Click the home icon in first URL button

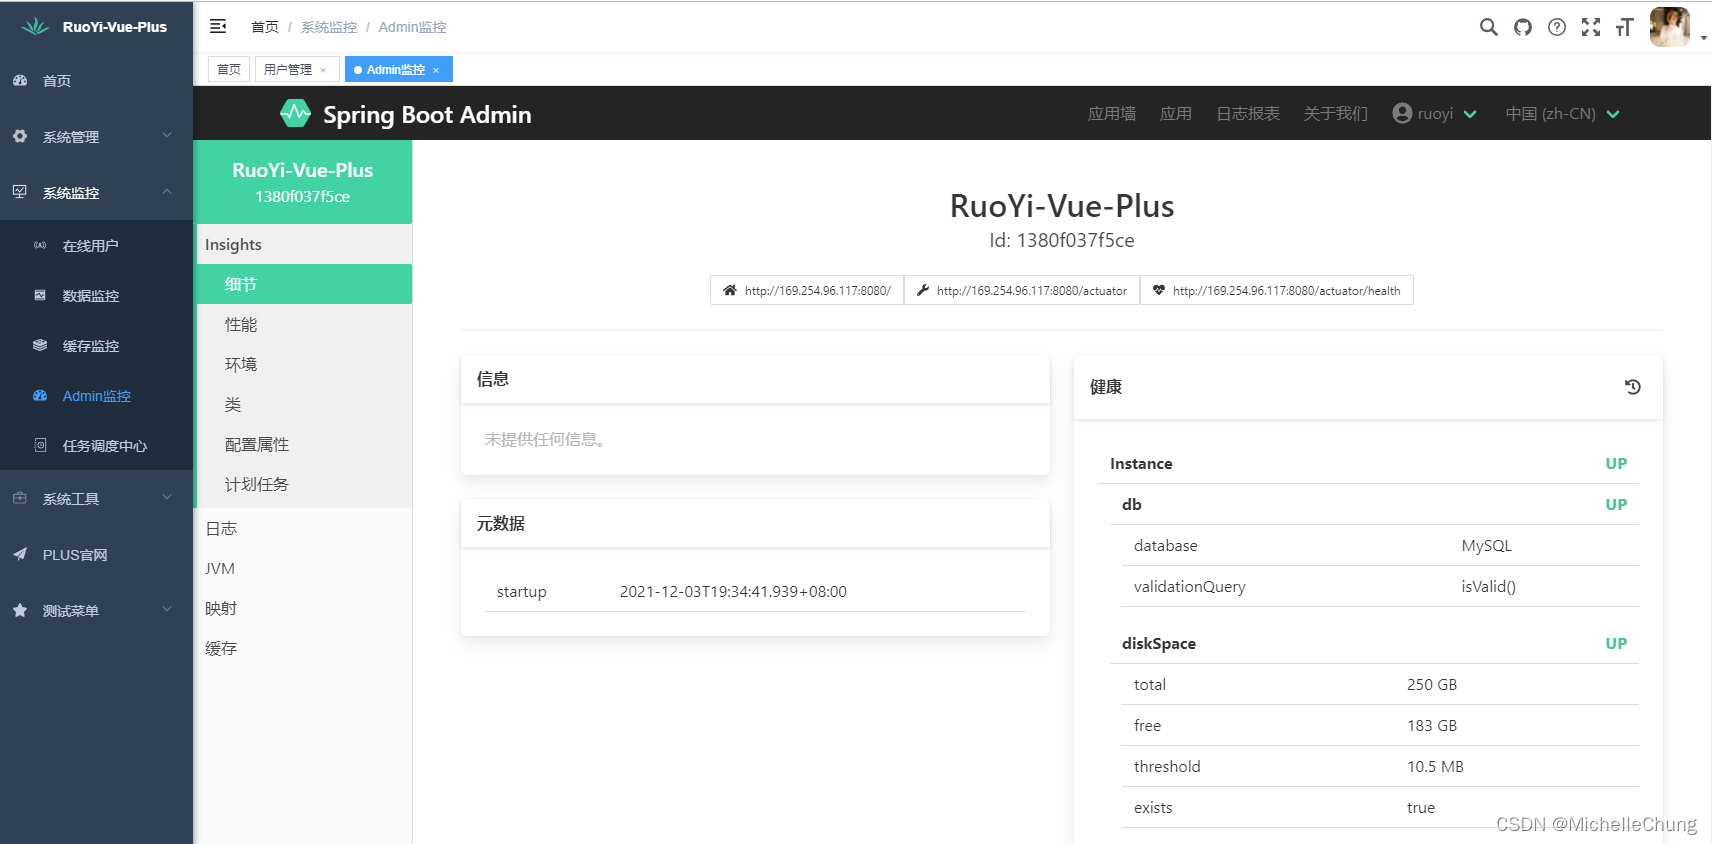pyautogui.click(x=730, y=290)
